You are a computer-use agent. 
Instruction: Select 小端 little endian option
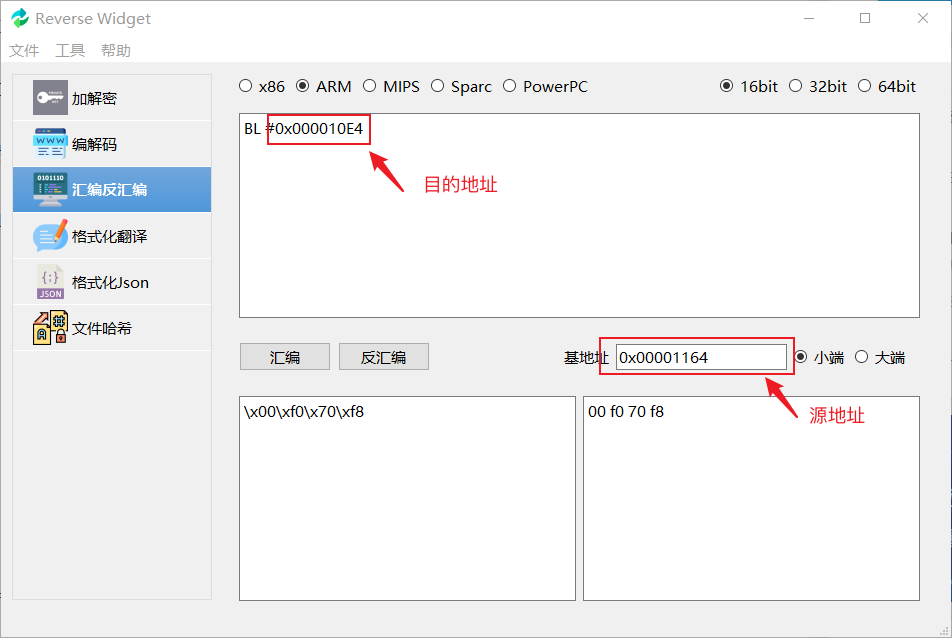coord(820,358)
